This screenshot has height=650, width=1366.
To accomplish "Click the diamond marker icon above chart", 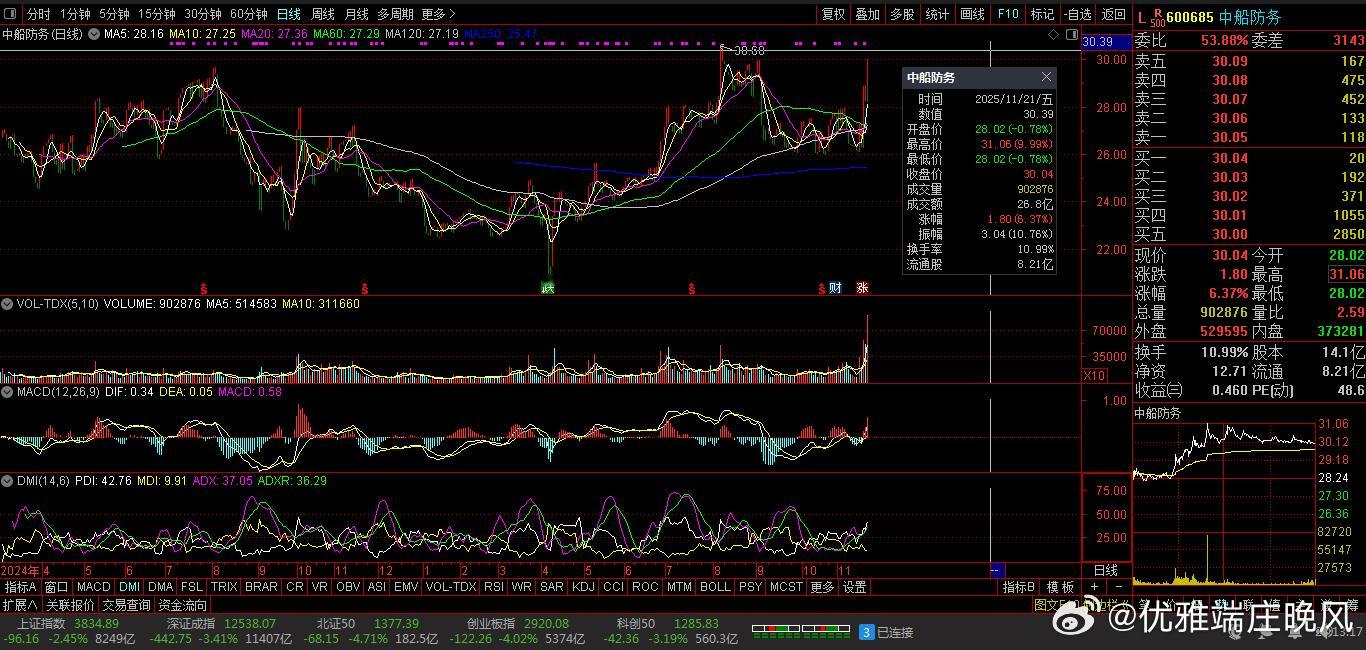I will (x=1053, y=34).
